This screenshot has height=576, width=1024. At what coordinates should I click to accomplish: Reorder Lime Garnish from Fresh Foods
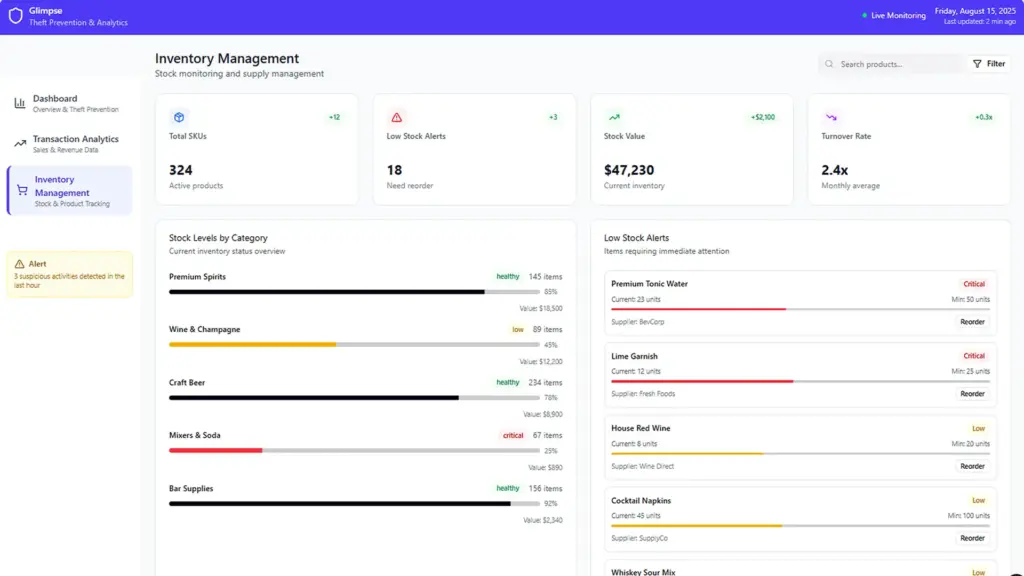[972, 394]
